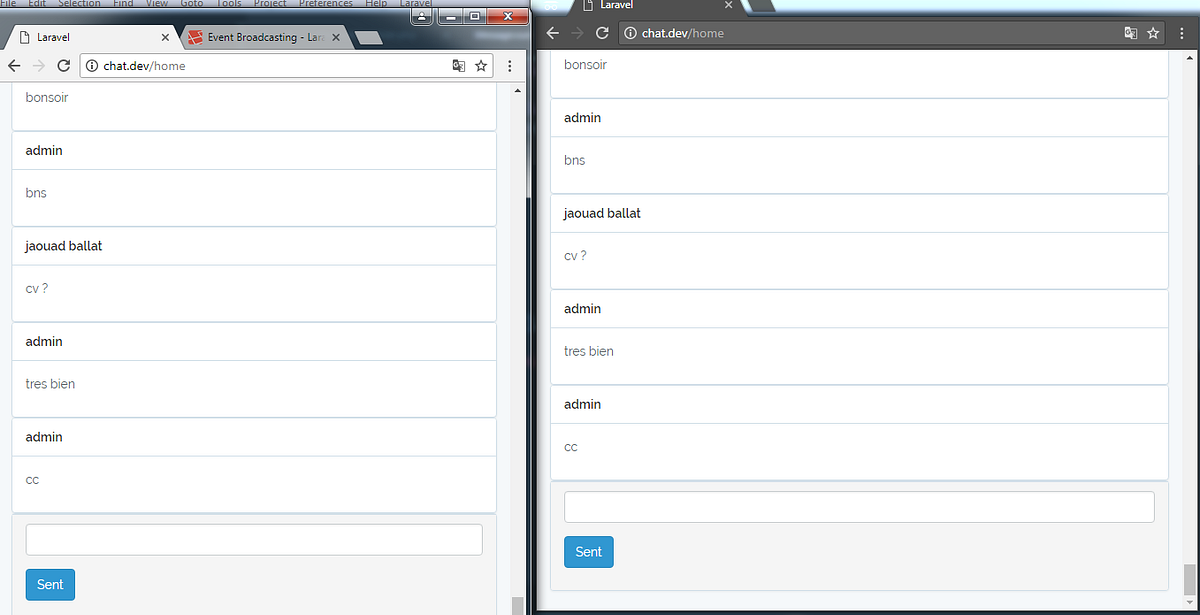Click 'cv ?' message in right window
This screenshot has width=1200, height=615.
576,255
